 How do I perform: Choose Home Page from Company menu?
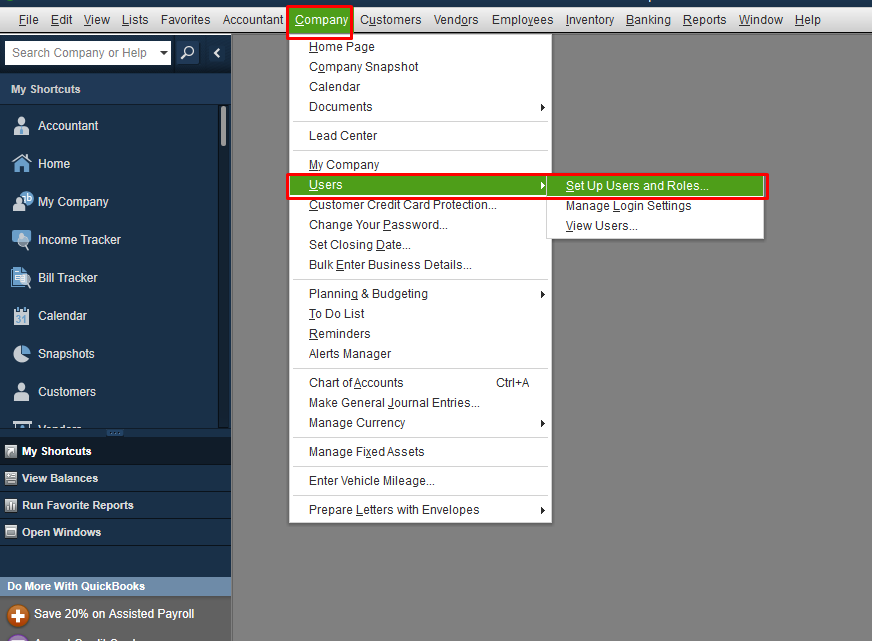[420, 47]
